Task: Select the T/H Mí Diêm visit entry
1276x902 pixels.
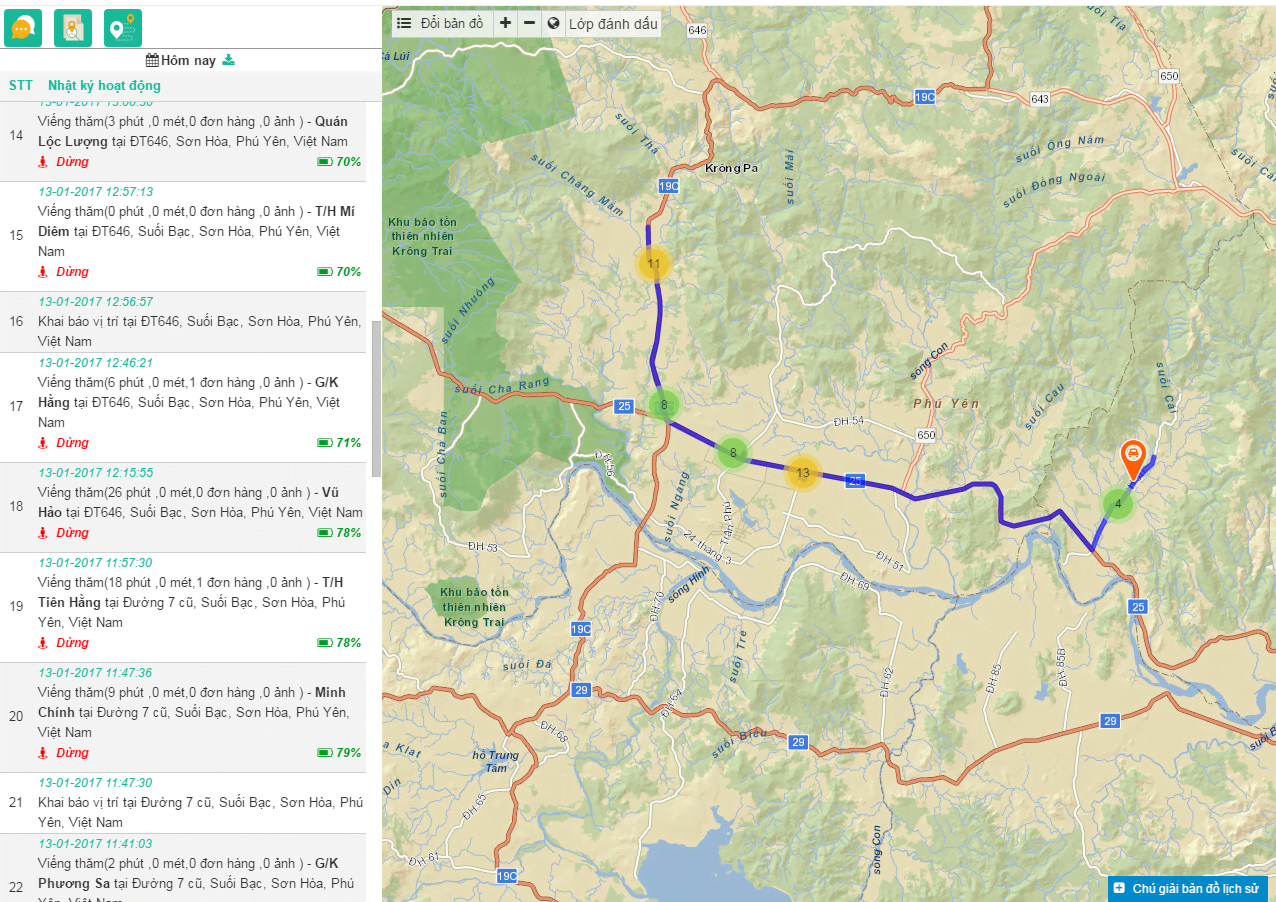Action: point(183,237)
